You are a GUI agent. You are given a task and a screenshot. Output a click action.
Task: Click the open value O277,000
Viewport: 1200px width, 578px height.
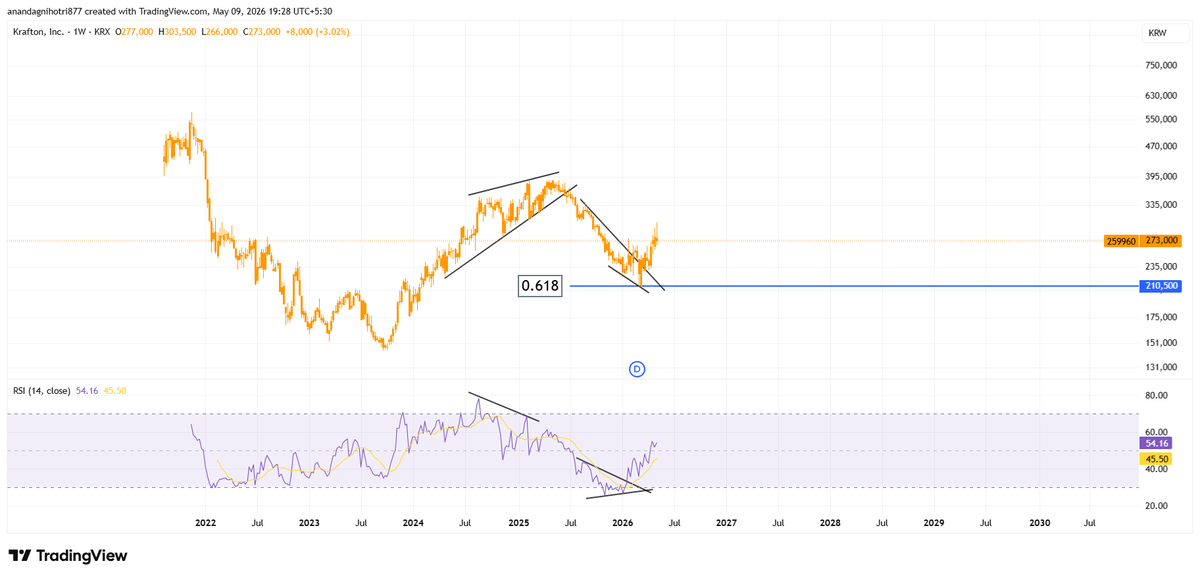(x=135, y=32)
